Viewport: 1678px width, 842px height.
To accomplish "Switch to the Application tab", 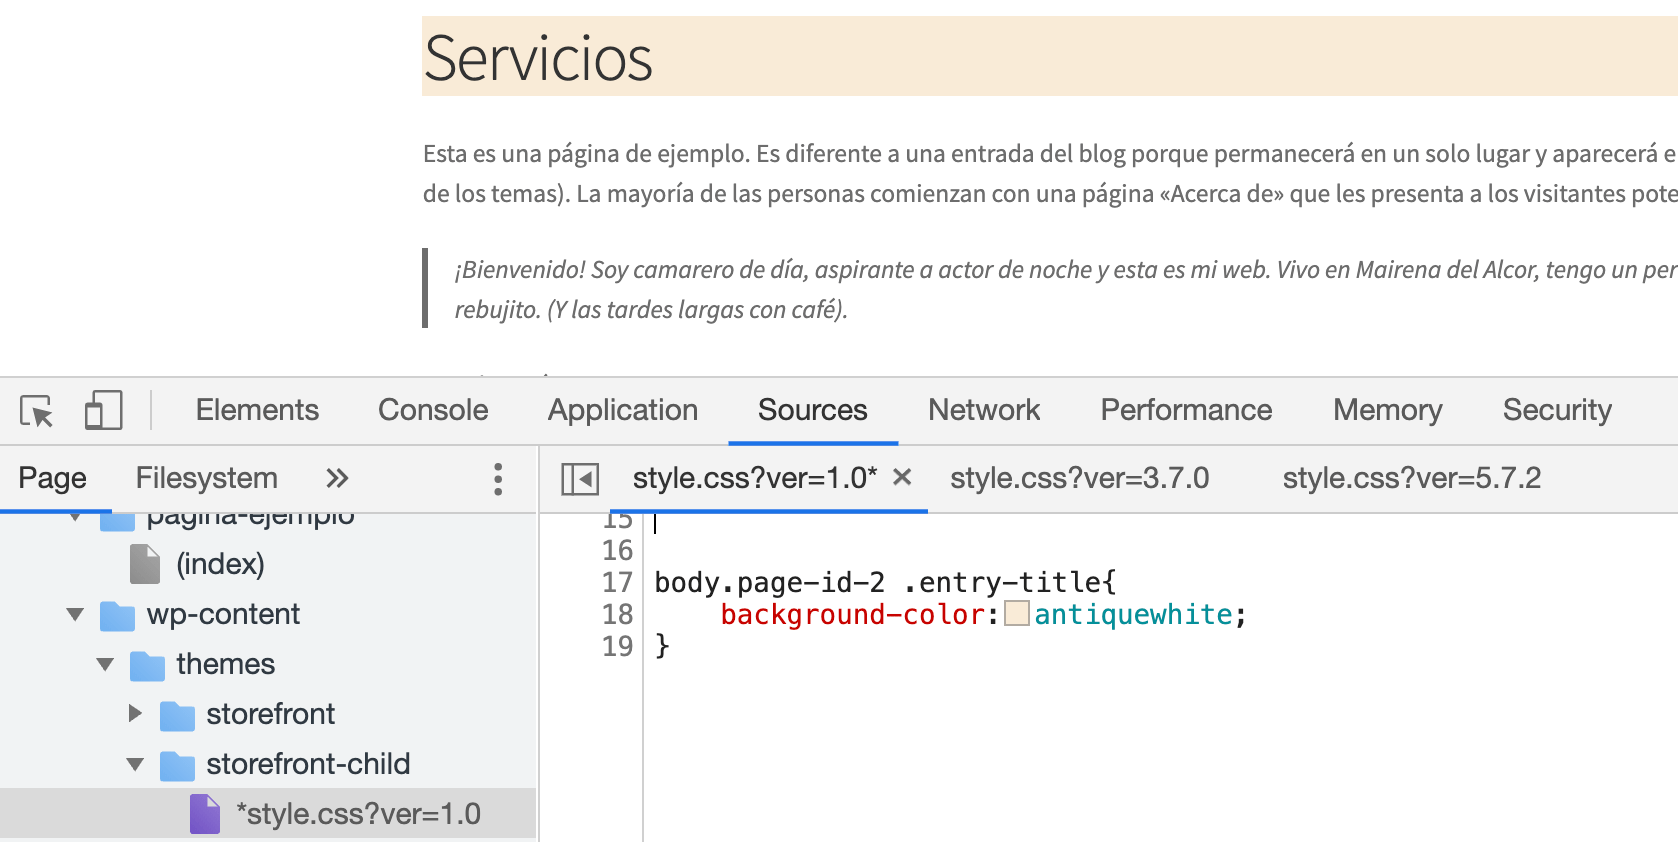I will (x=623, y=410).
